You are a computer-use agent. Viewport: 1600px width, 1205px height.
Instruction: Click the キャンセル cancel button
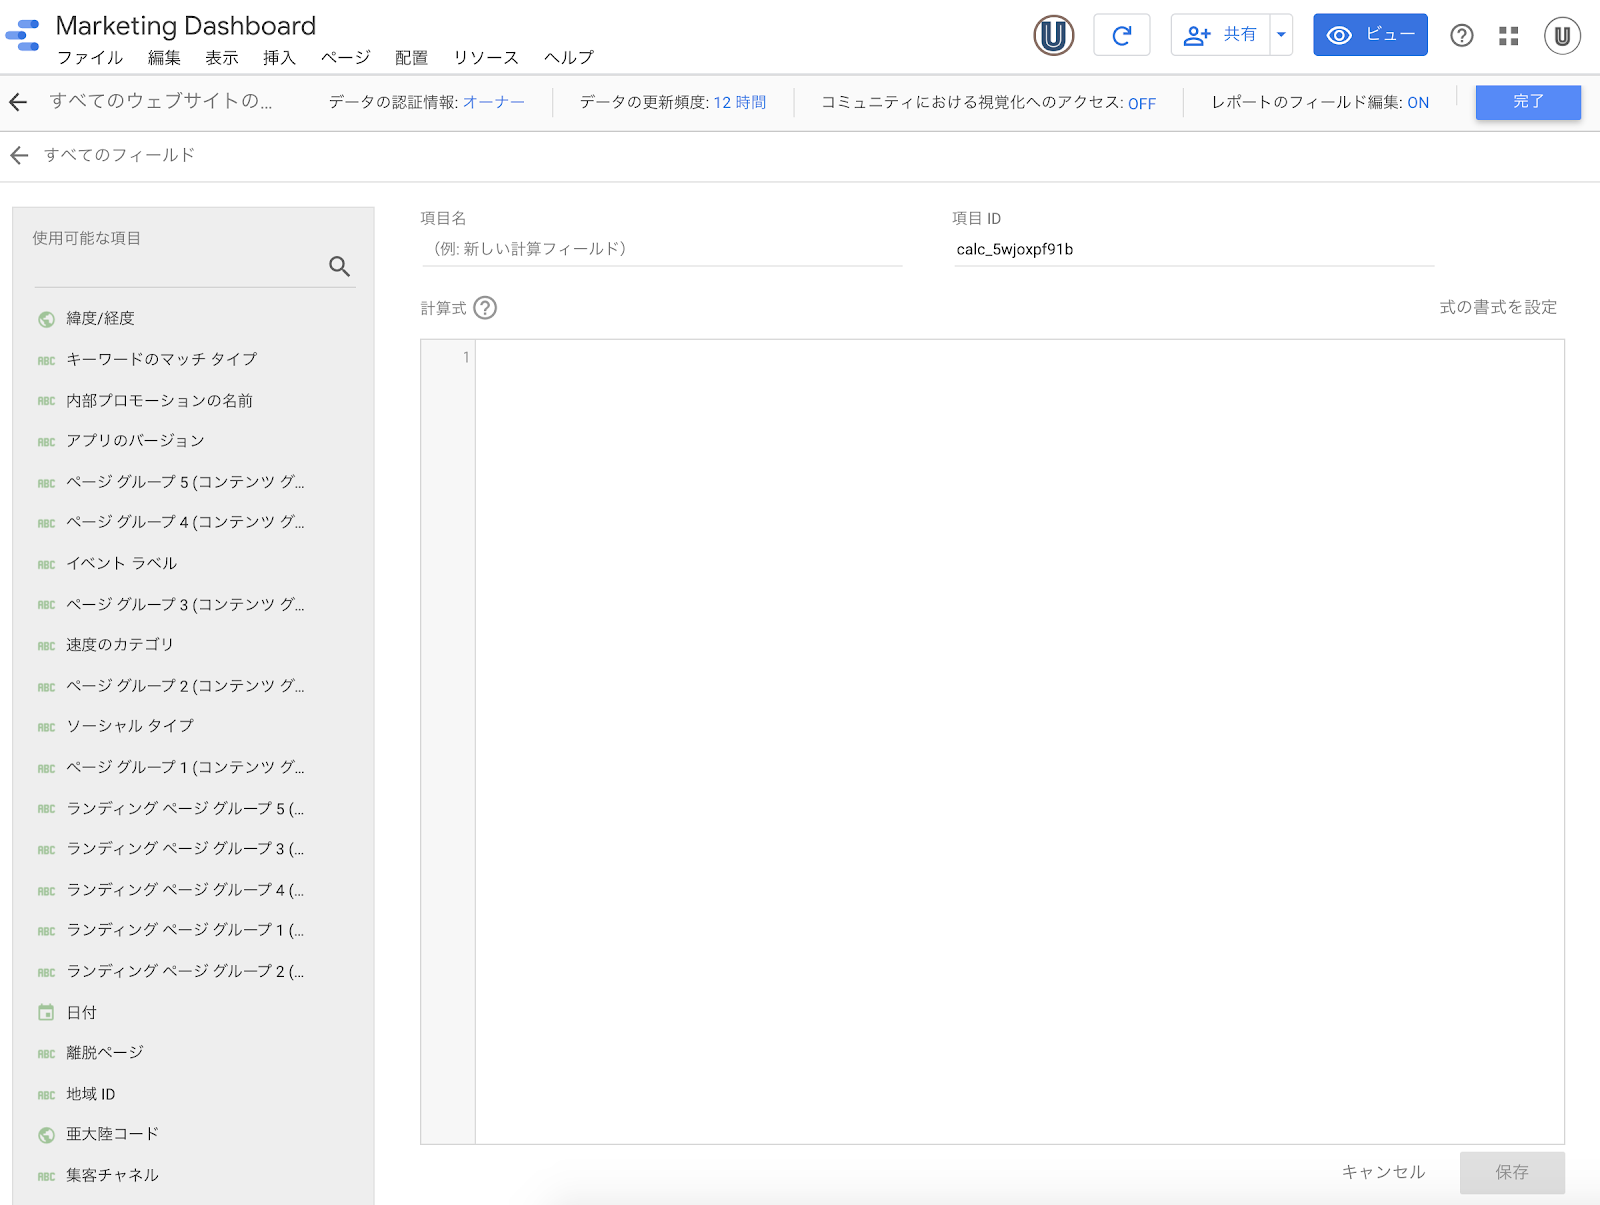1383,1172
